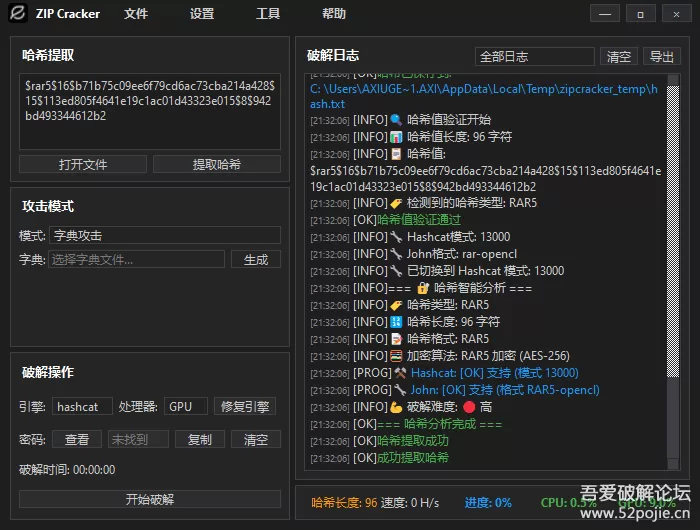The width and height of the screenshot is (700, 530).
Task: Click inside the hash text box
Action: pyautogui.click(x=150, y=112)
